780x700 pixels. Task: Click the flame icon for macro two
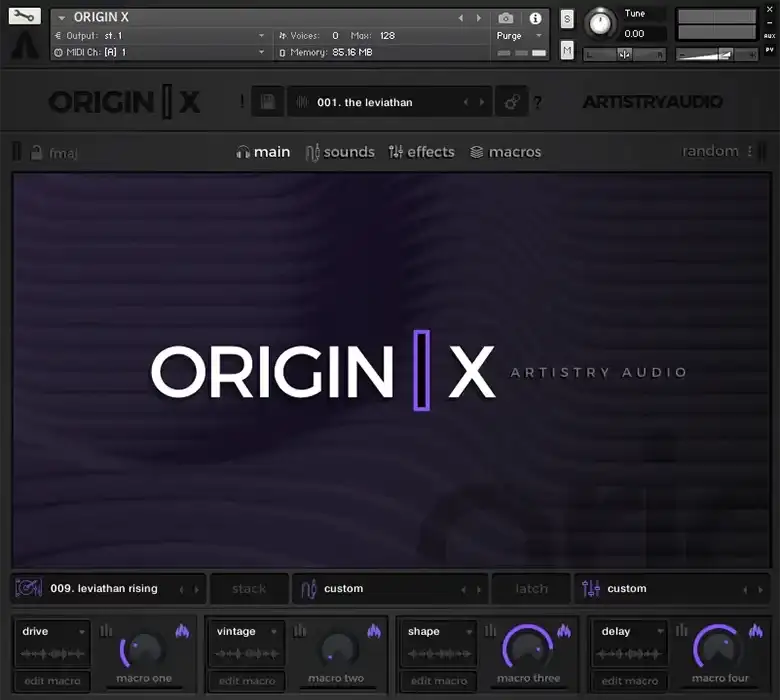point(374,631)
